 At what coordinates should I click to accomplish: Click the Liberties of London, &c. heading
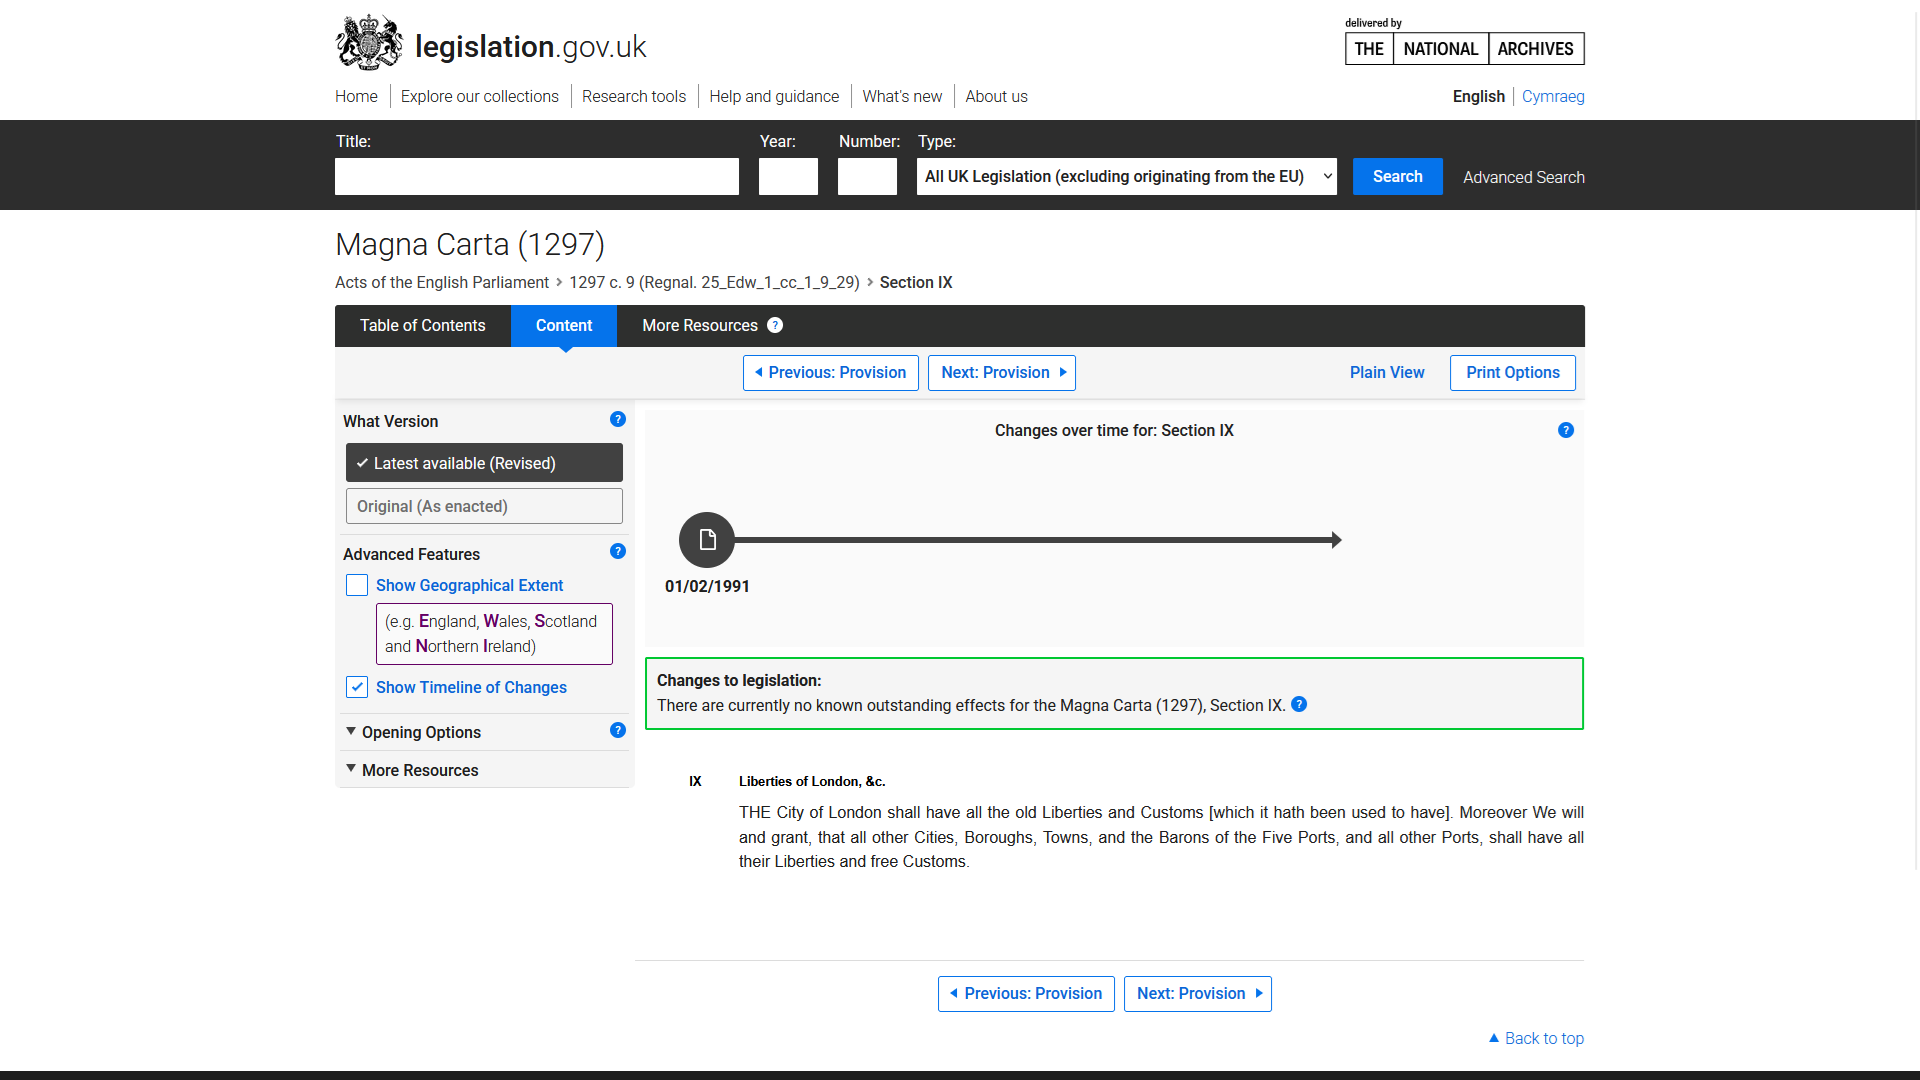(x=812, y=781)
